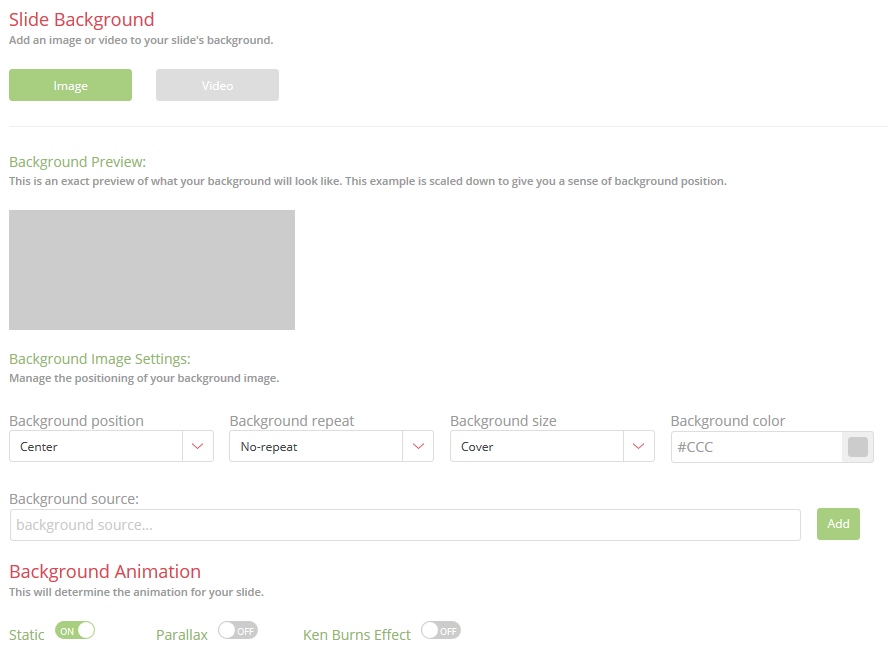Turn off the Static animation toggle
The height and width of the screenshot is (666, 888).
(x=75, y=630)
